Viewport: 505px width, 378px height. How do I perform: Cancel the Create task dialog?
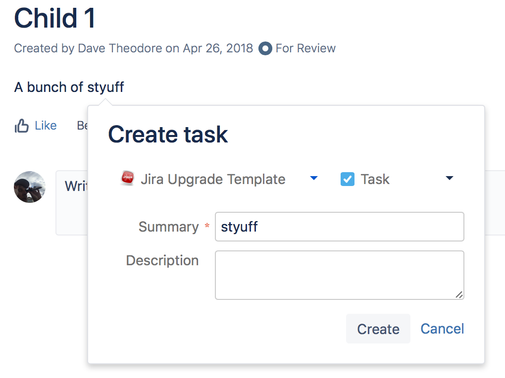click(442, 329)
